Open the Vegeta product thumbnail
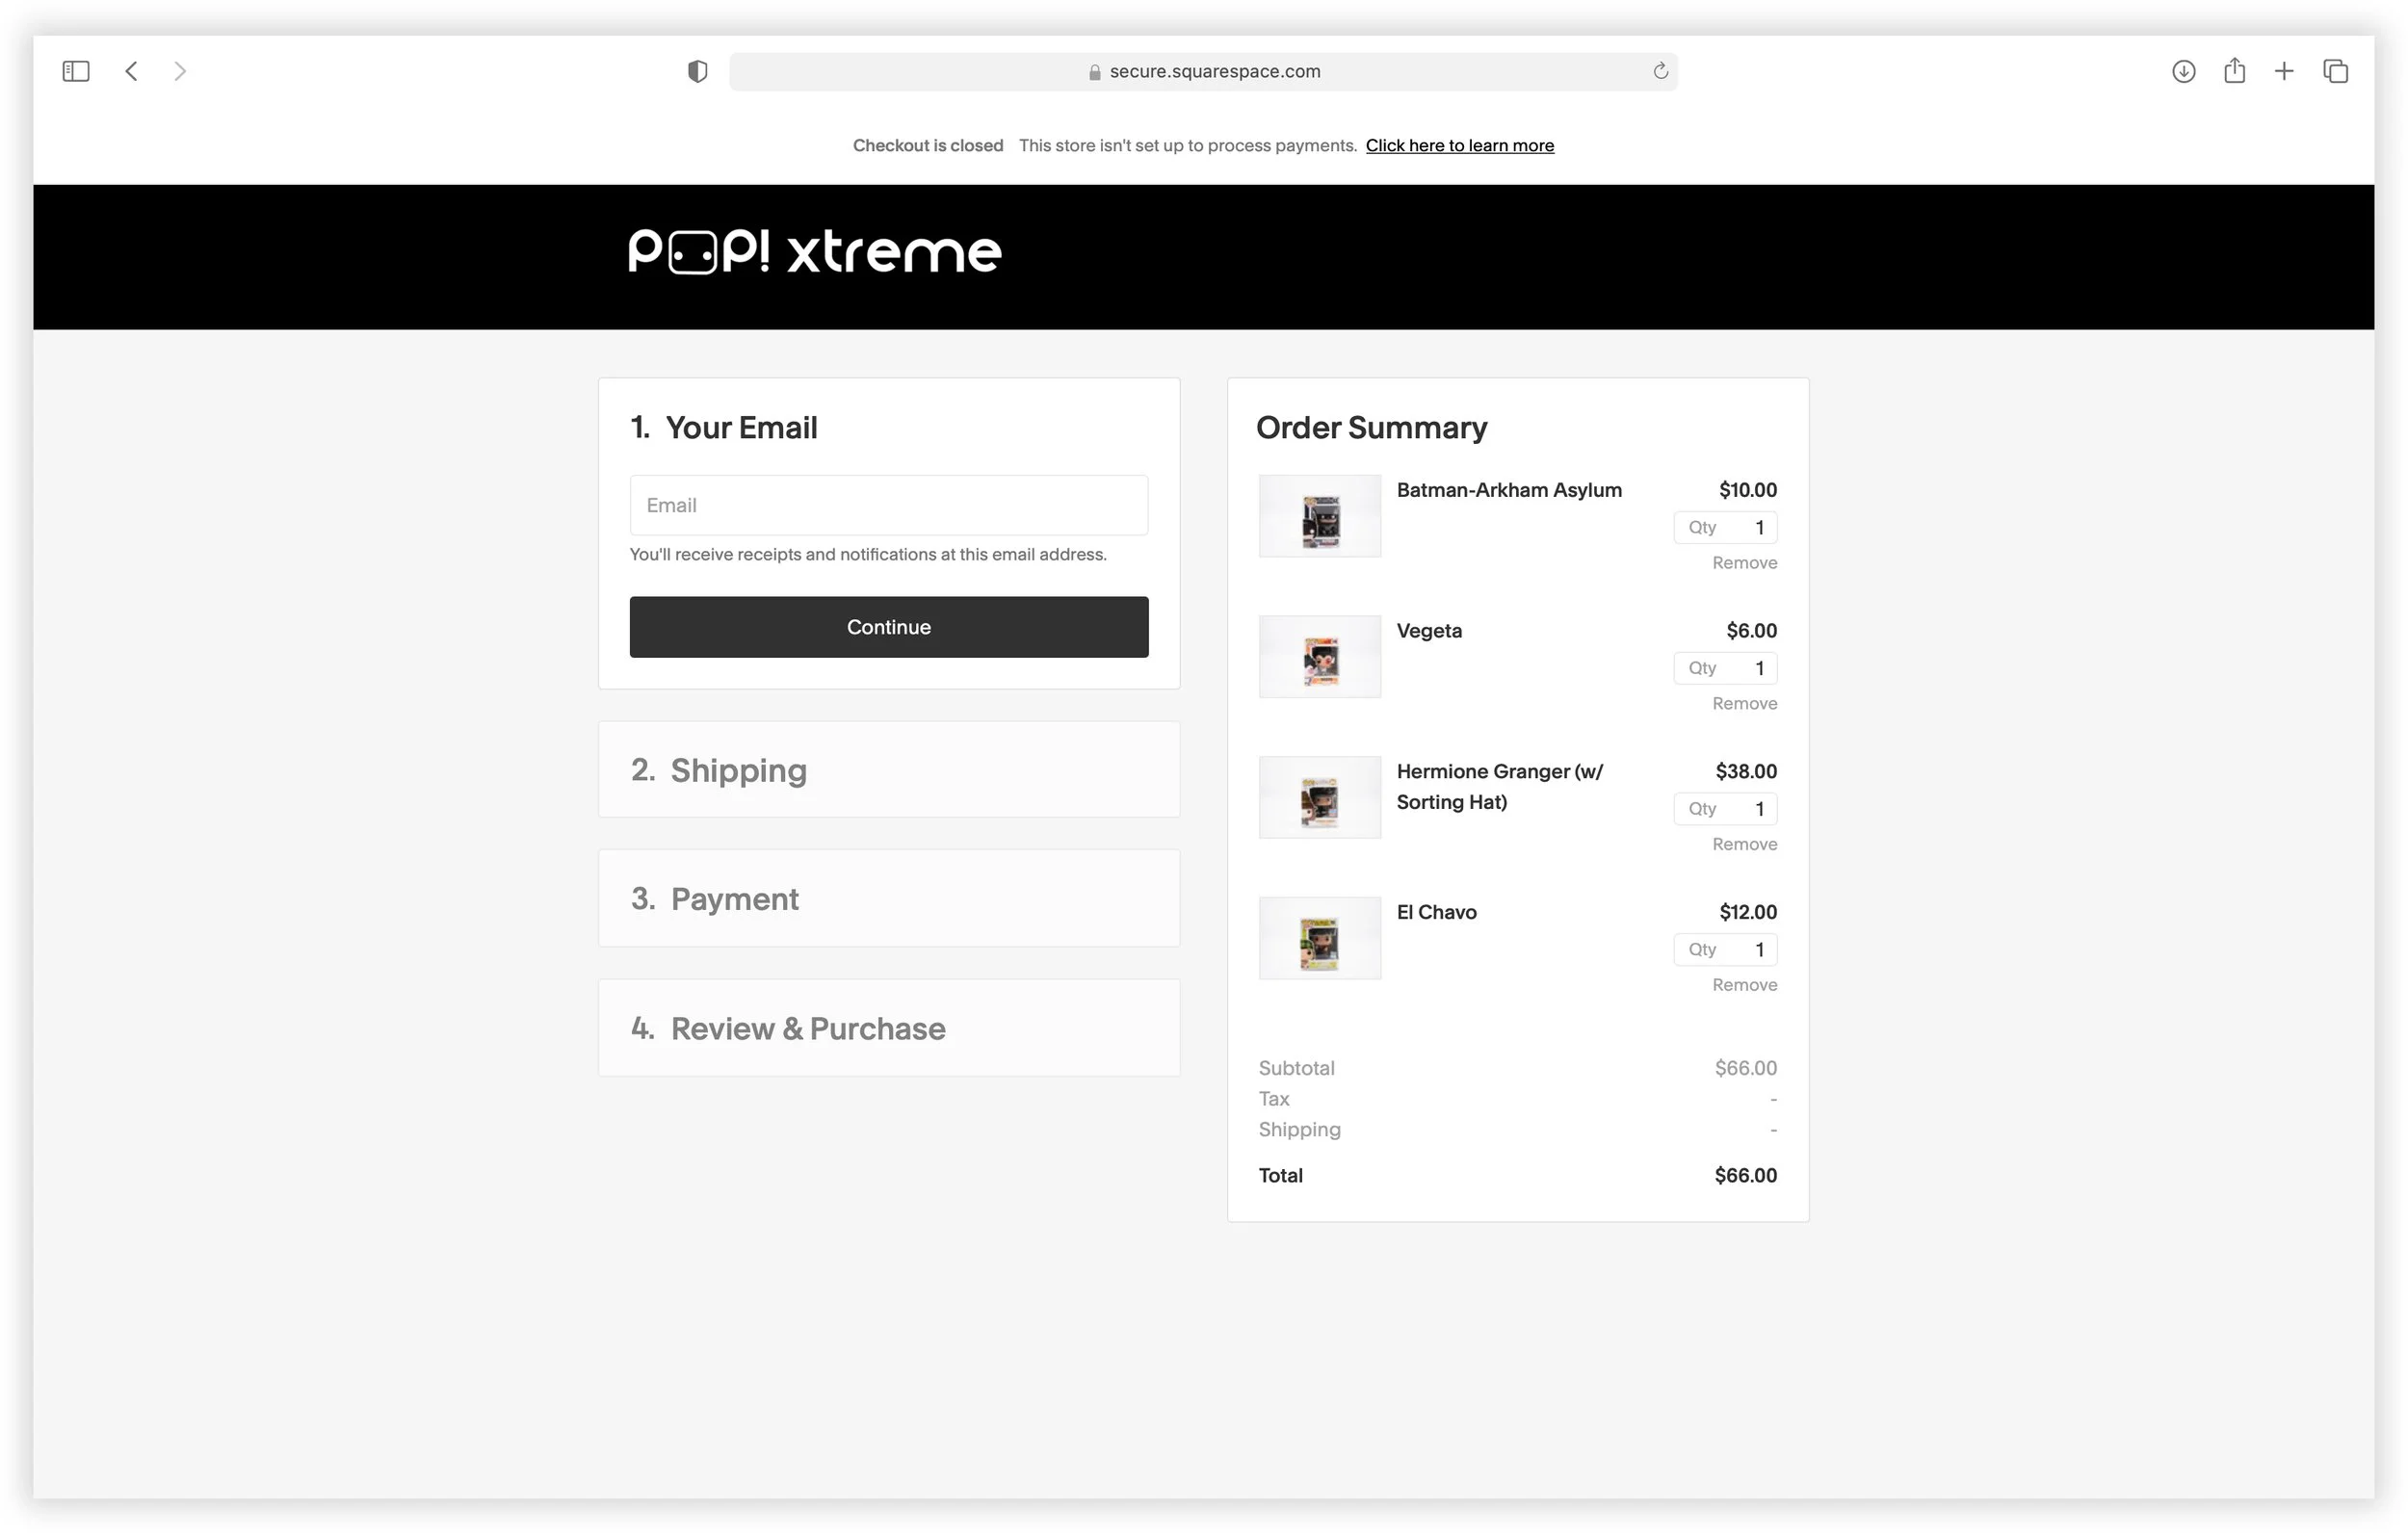 click(1320, 657)
